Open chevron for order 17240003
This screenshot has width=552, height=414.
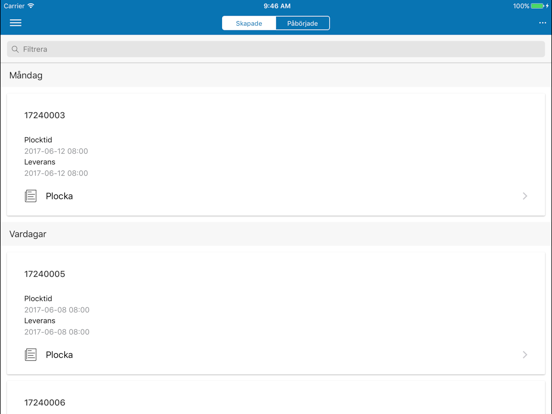[x=525, y=196]
